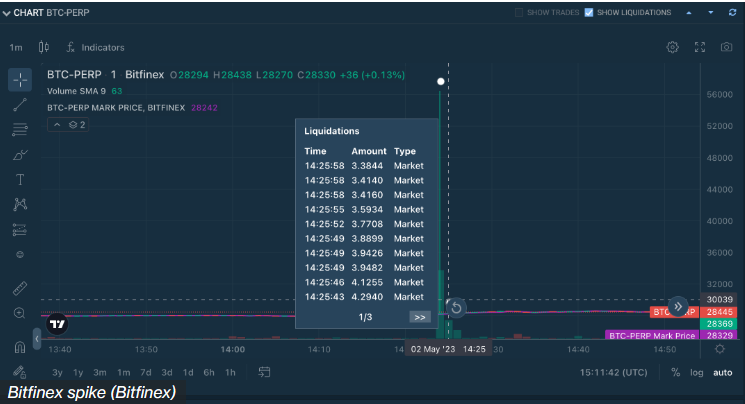The height and width of the screenshot is (404, 745).
Task: Move chart panel up
Action: tap(689, 13)
